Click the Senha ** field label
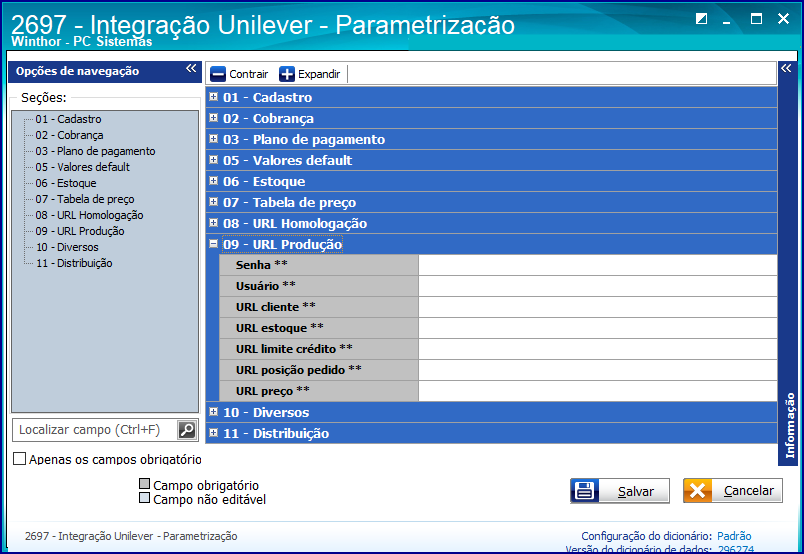The width and height of the screenshot is (804, 554). 262,265
